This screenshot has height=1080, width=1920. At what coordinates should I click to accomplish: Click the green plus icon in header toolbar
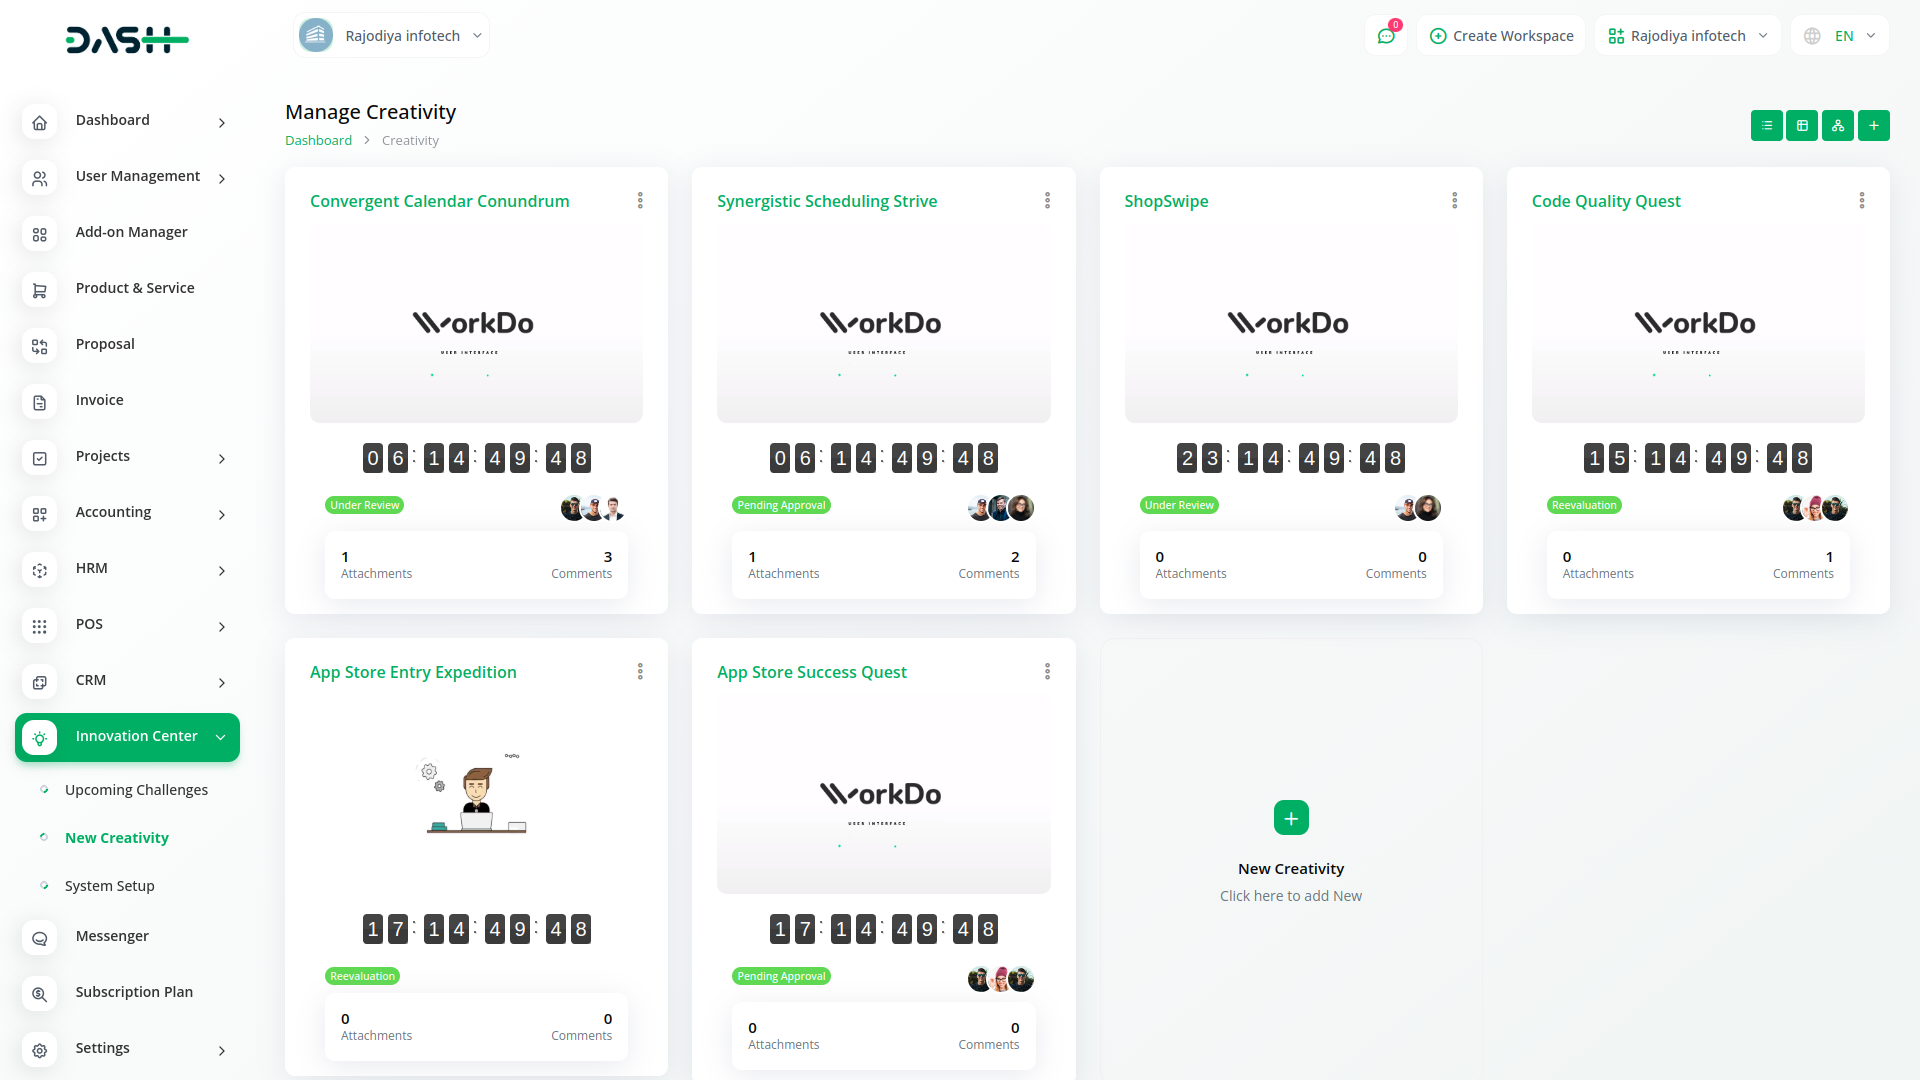[x=1874, y=126]
